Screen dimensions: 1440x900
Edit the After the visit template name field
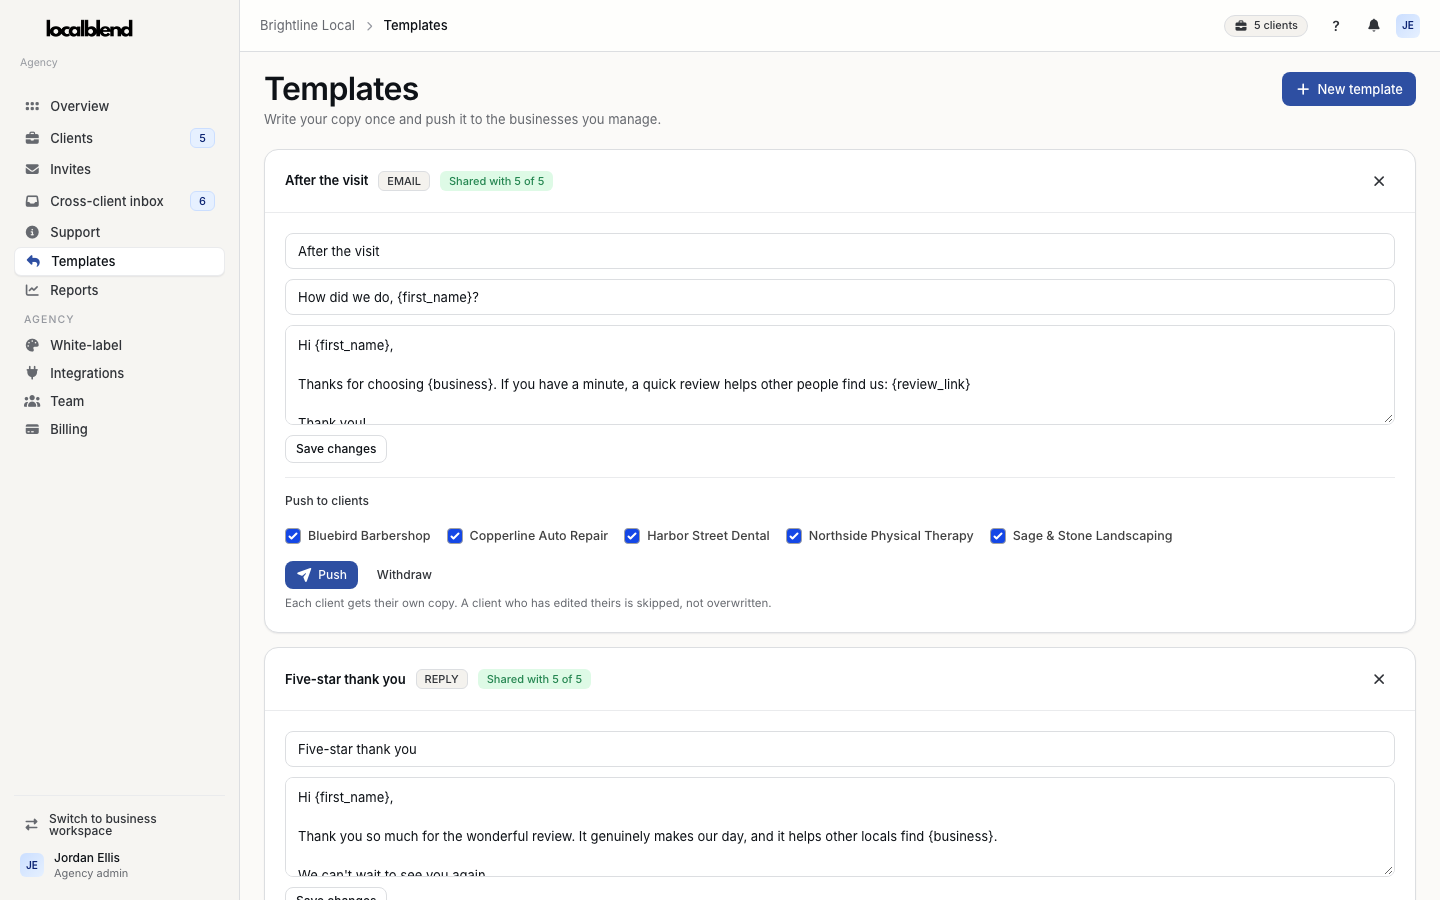point(840,251)
